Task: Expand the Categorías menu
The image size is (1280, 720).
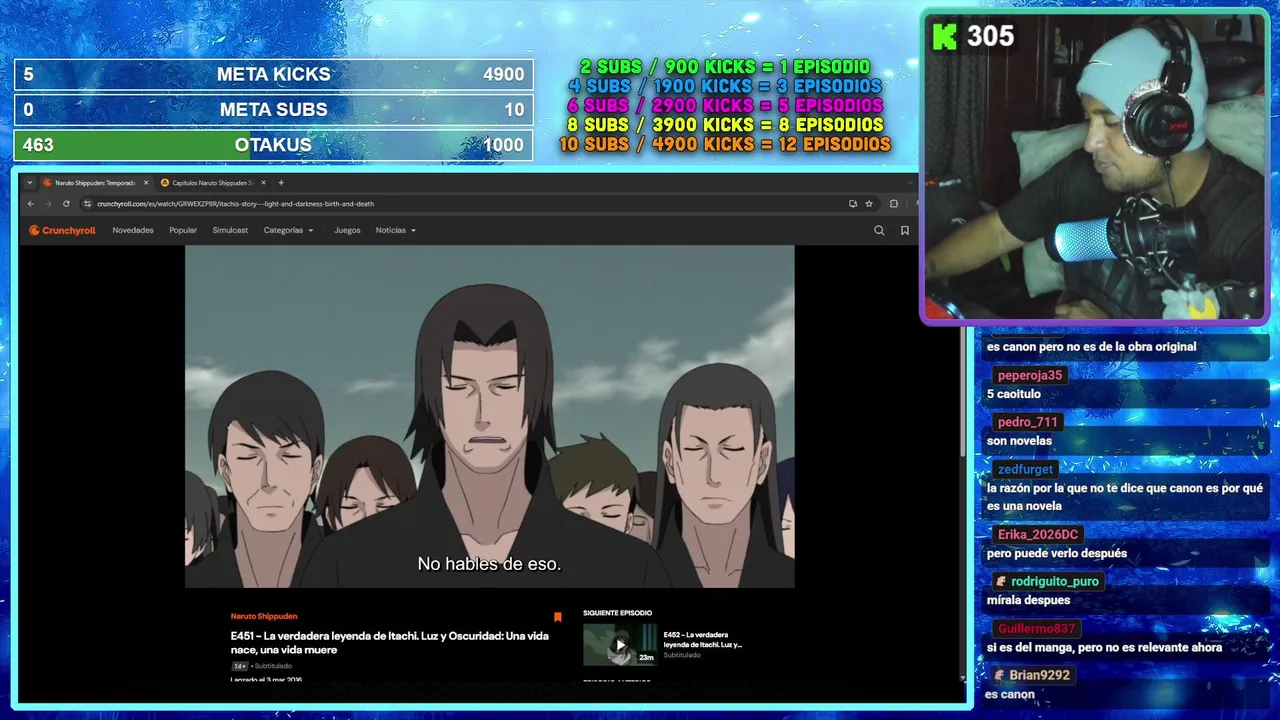Action: coord(288,230)
